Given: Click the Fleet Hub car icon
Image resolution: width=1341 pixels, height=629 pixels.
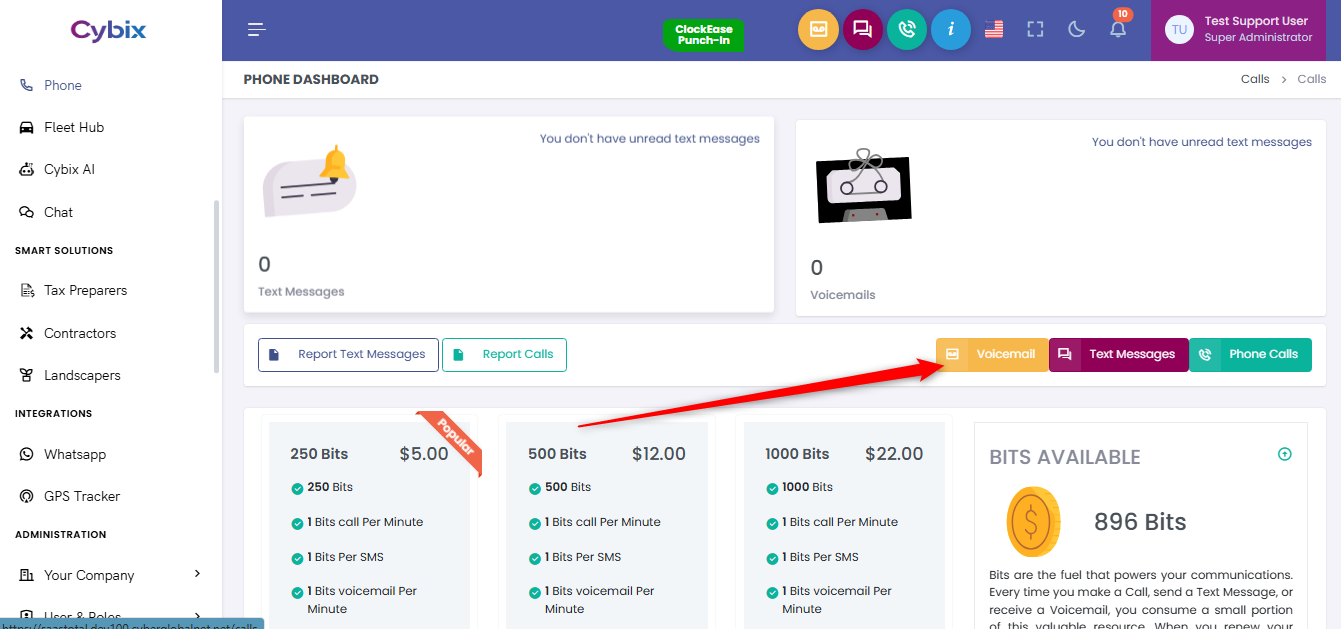Looking at the screenshot, I should point(27,127).
